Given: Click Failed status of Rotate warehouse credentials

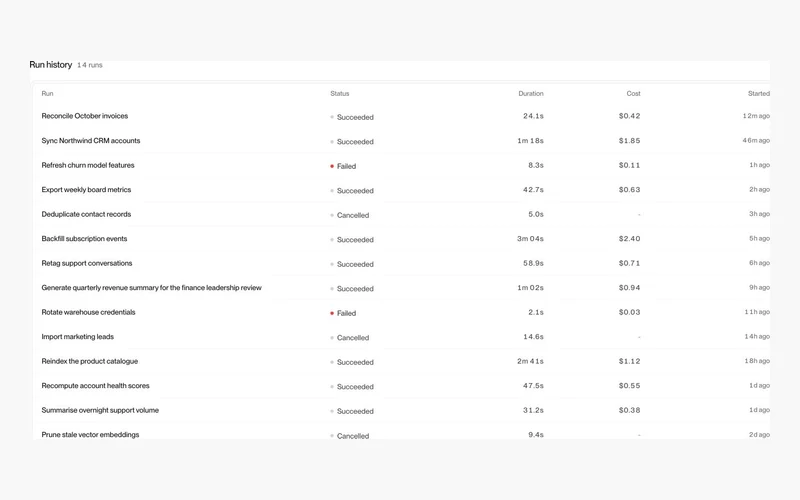Looking at the screenshot, I should click(x=343, y=313).
